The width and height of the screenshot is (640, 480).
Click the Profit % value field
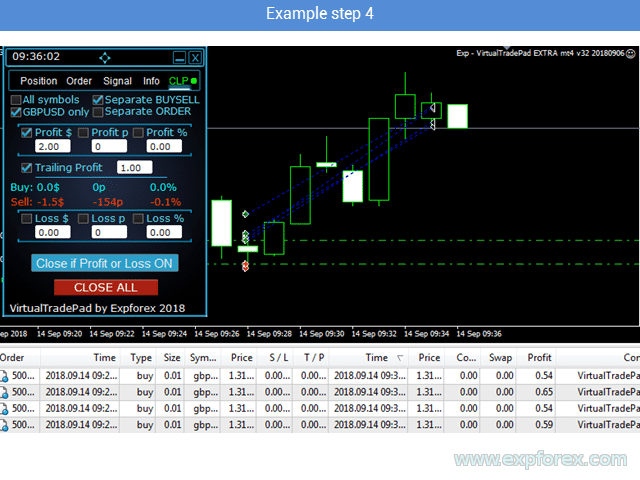[x=164, y=147]
